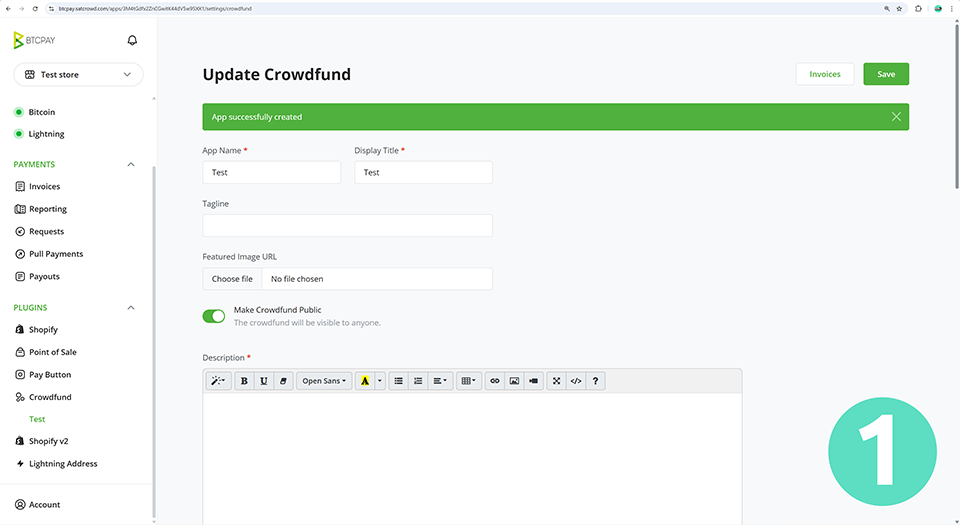Image resolution: width=960 pixels, height=525 pixels.
Task: Open the Open Sans font dropdown
Action: pos(324,381)
